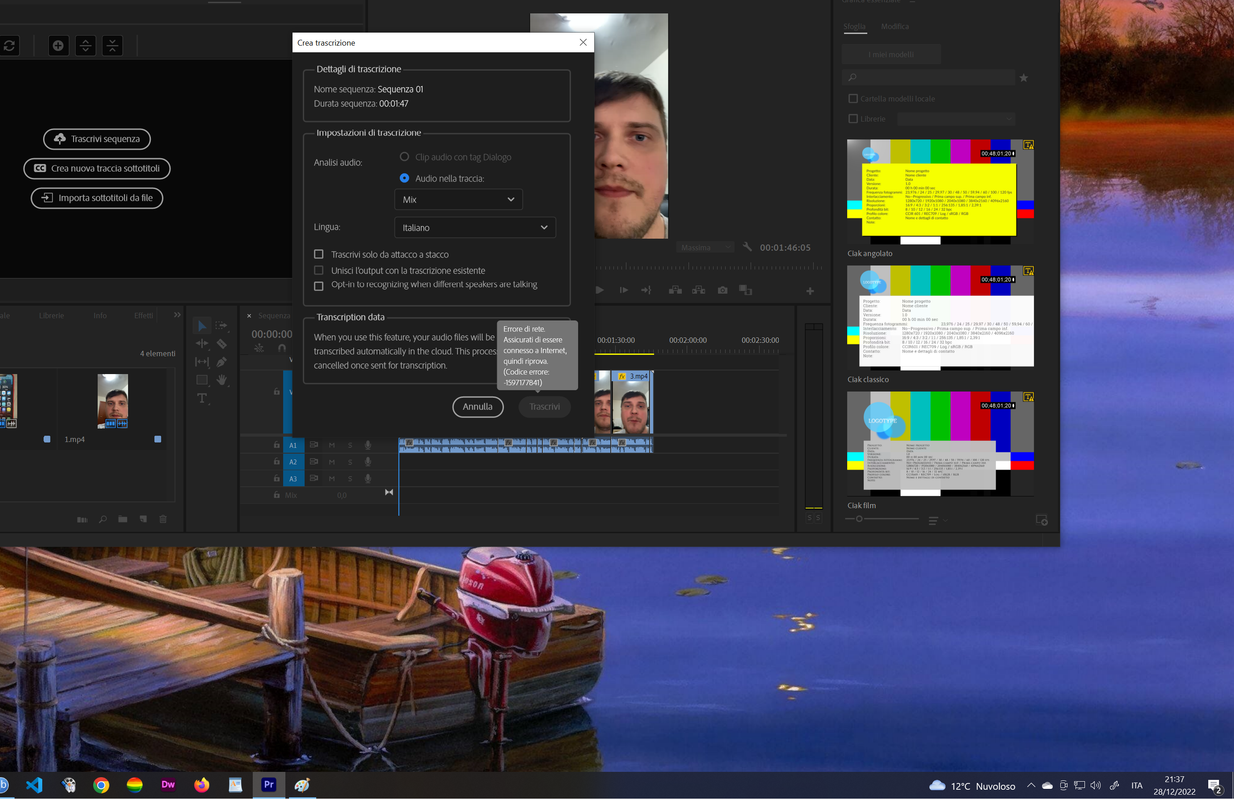
Task: Select the Slip tool
Action: [x=201, y=361]
